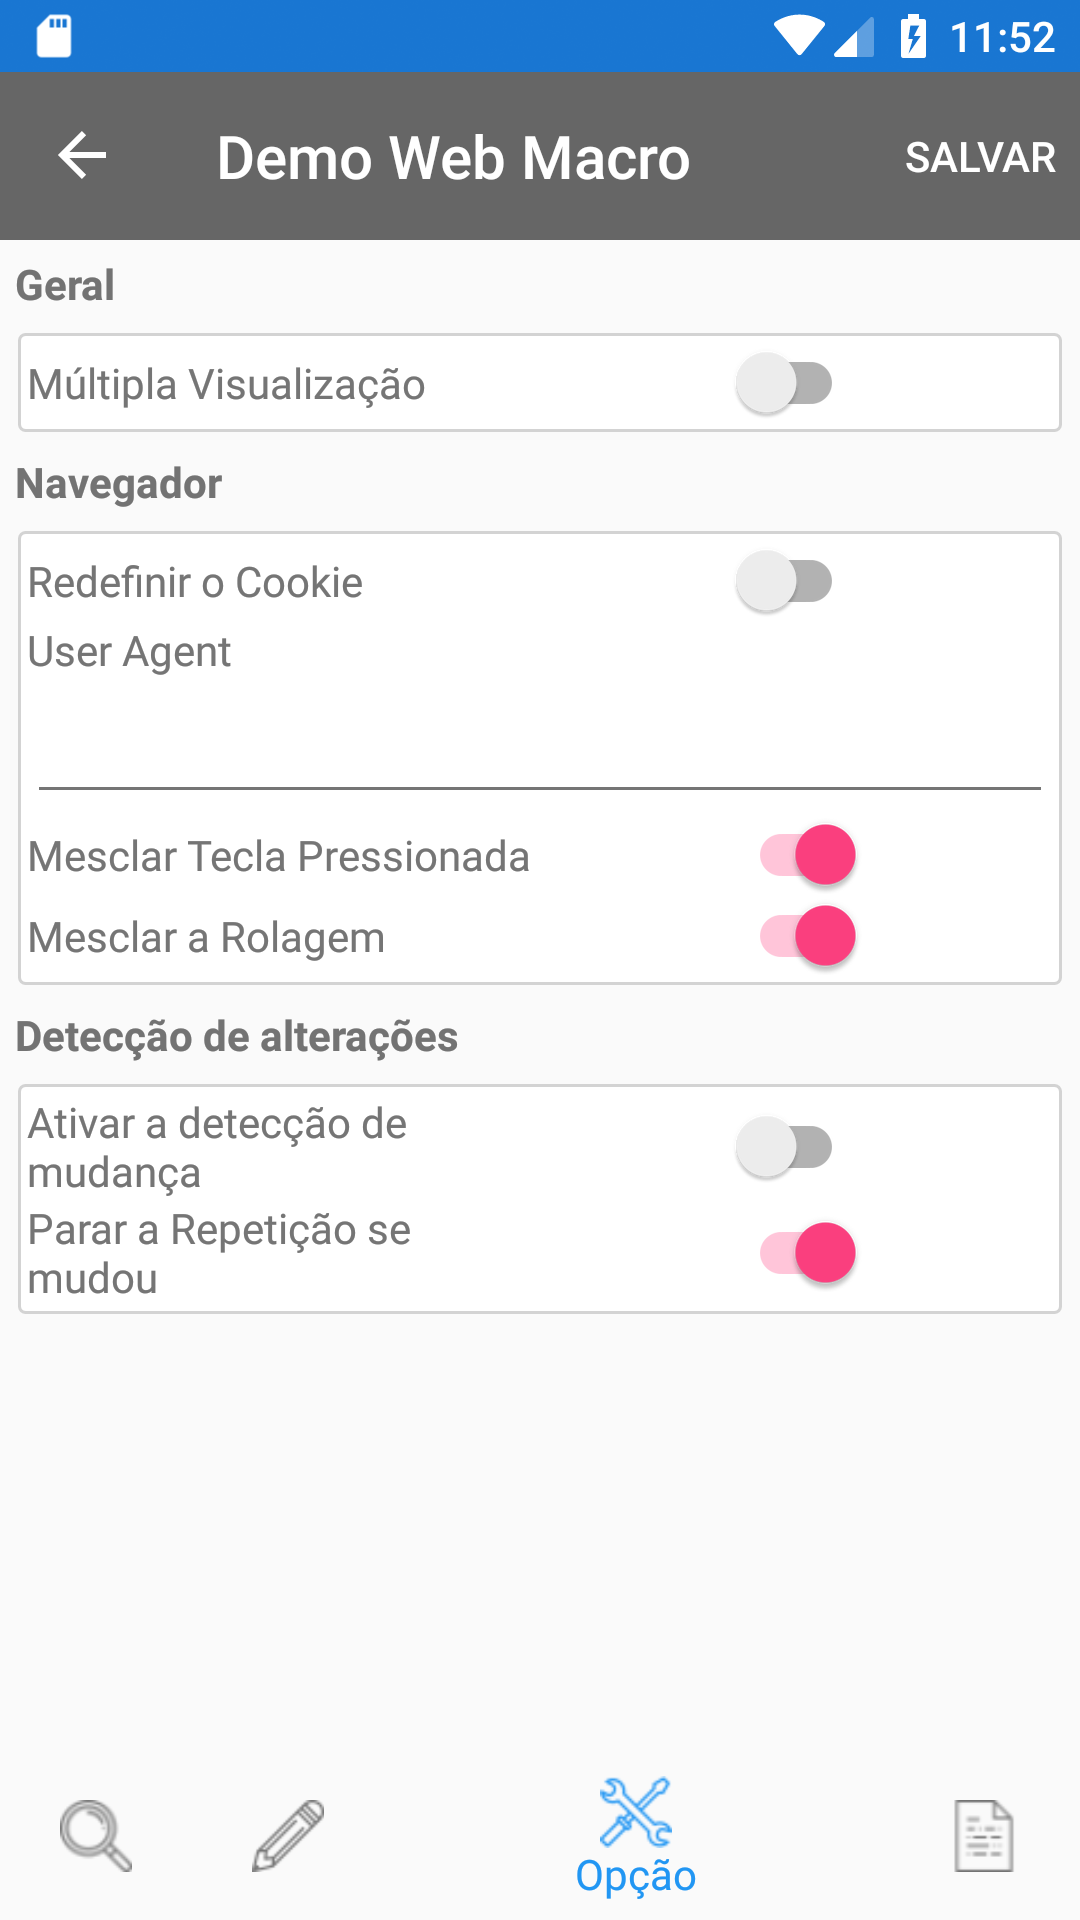Tap the Demo Web Macro title
The image size is (1080, 1920).
454,158
